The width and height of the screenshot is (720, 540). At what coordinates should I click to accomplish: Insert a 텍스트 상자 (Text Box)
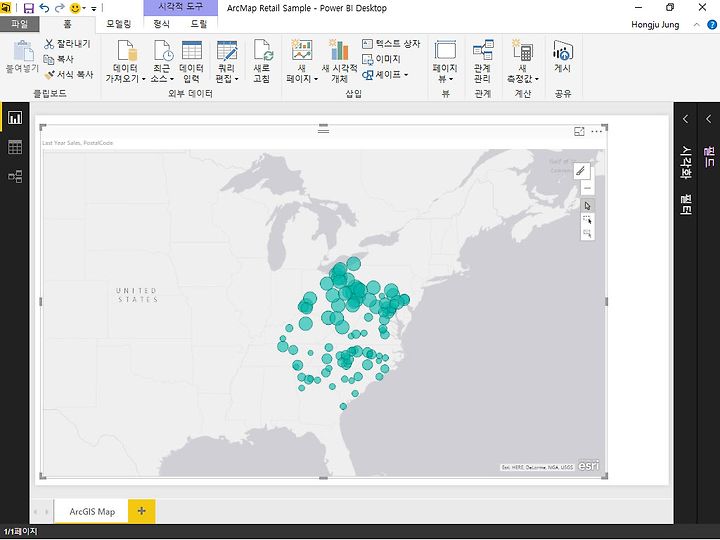click(x=391, y=44)
